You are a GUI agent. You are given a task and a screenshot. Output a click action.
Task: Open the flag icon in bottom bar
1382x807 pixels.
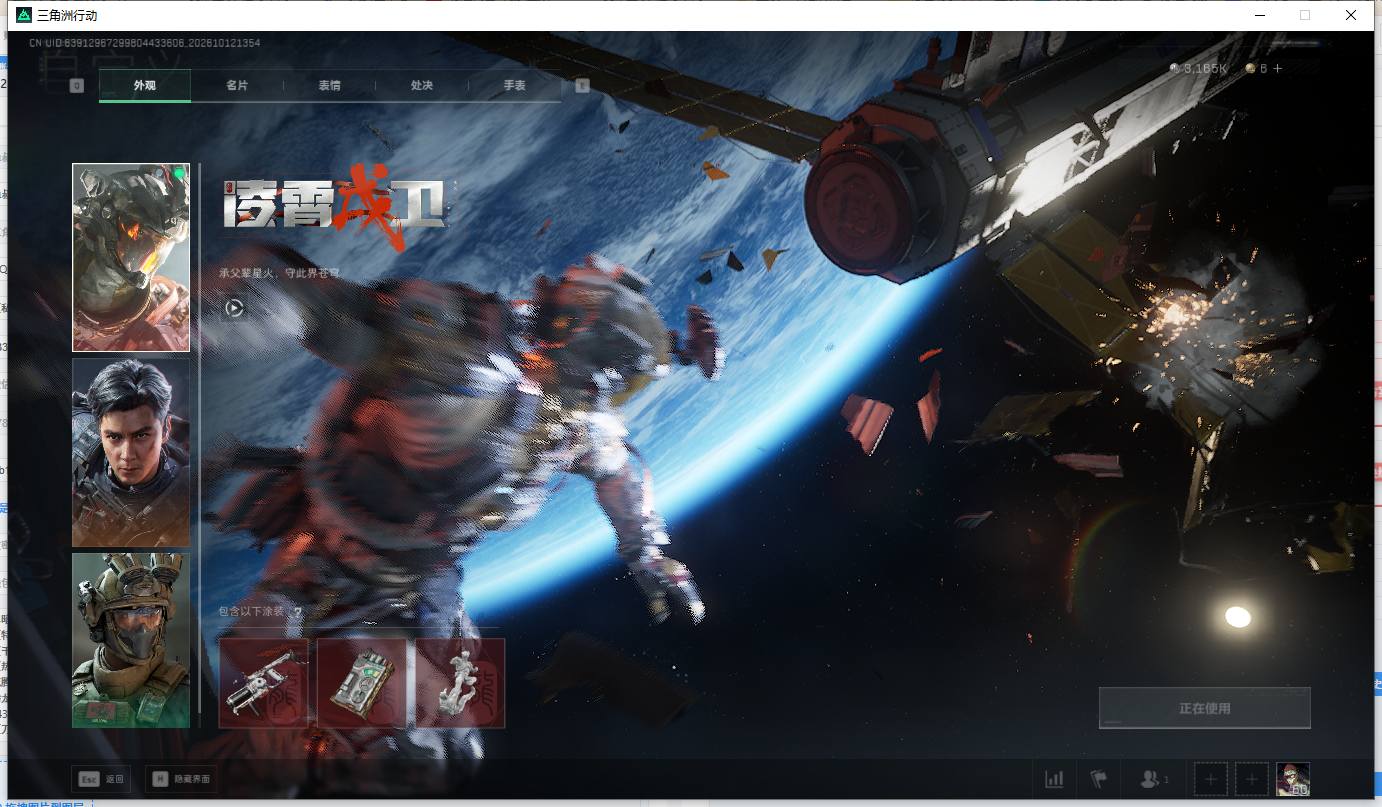tap(1099, 779)
